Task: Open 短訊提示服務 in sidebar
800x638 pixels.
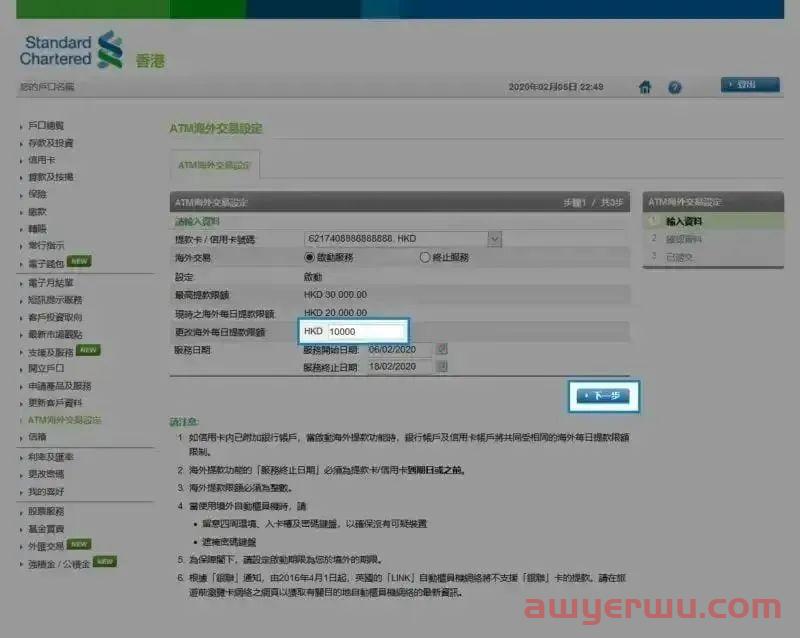Action: [55, 300]
